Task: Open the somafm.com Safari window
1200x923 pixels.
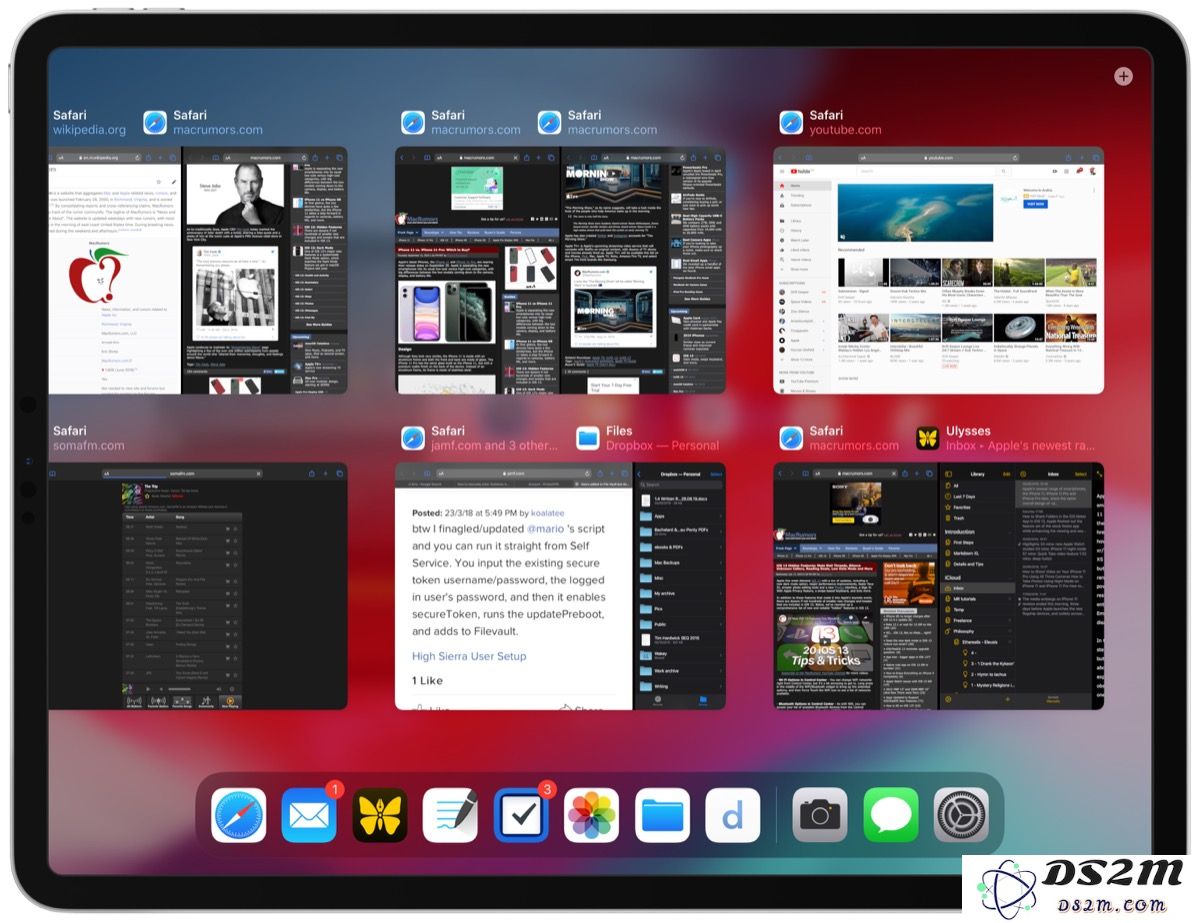Action: [198, 586]
